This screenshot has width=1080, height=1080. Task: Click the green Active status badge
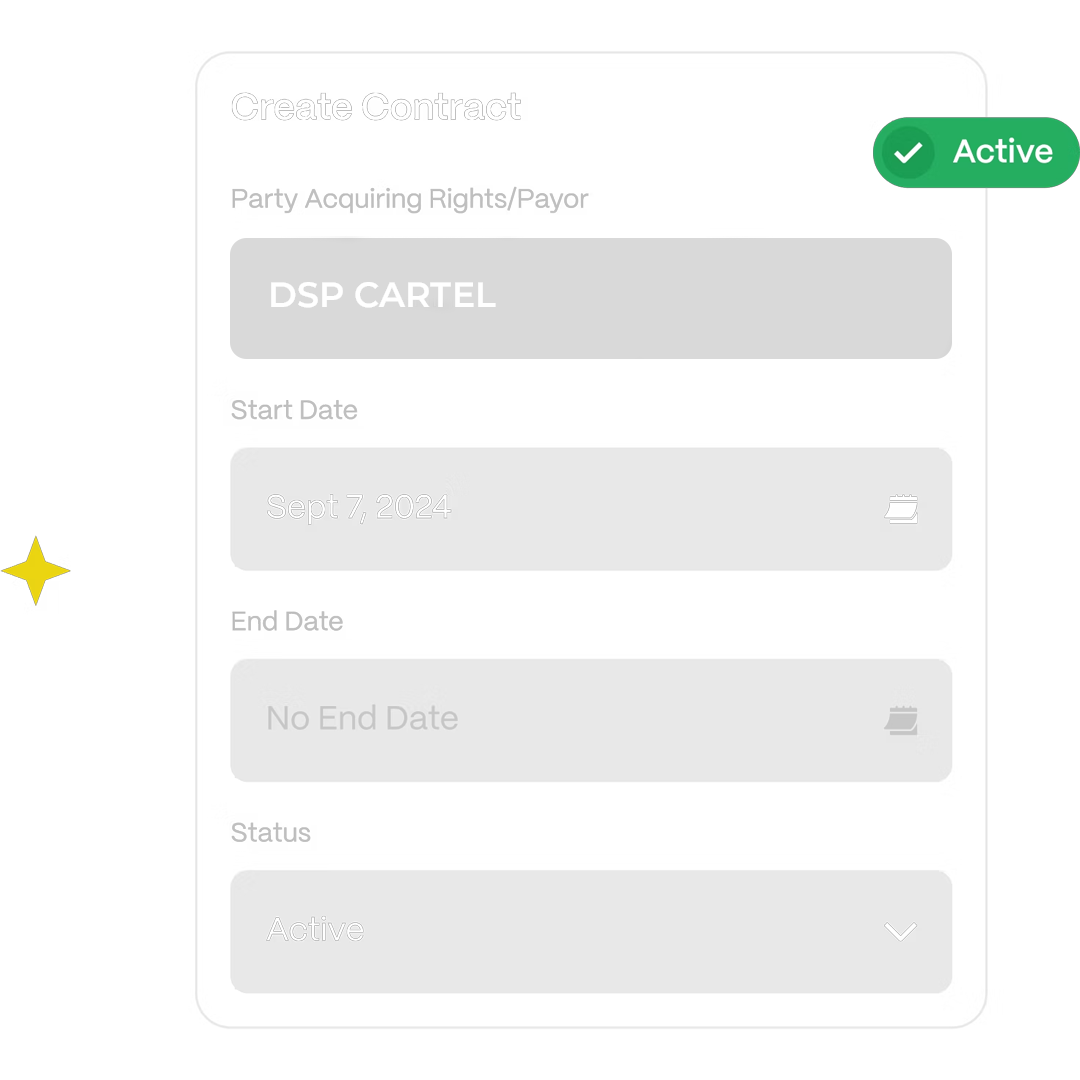click(x=976, y=153)
